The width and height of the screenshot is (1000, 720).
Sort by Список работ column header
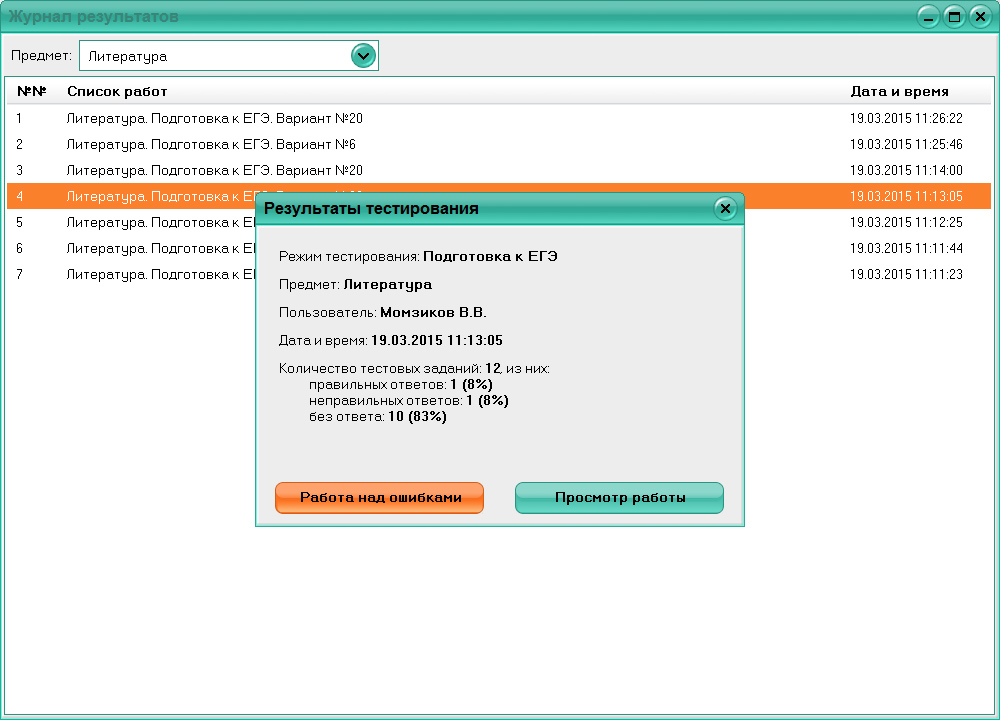(117, 92)
